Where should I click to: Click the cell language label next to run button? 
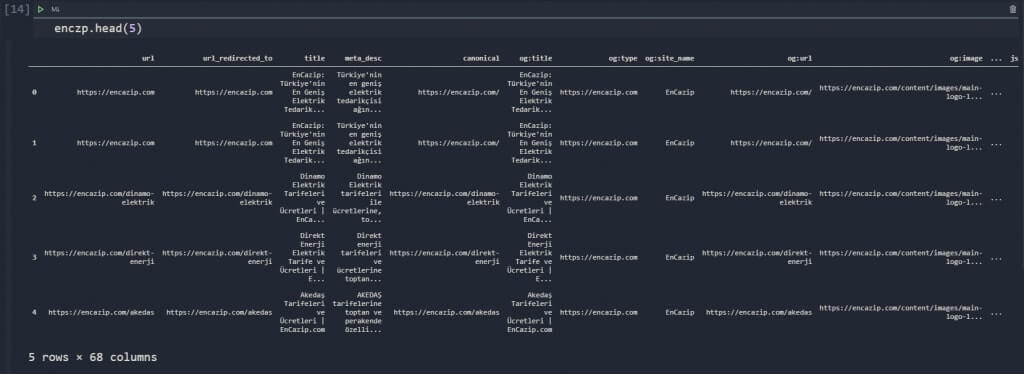click(x=55, y=10)
